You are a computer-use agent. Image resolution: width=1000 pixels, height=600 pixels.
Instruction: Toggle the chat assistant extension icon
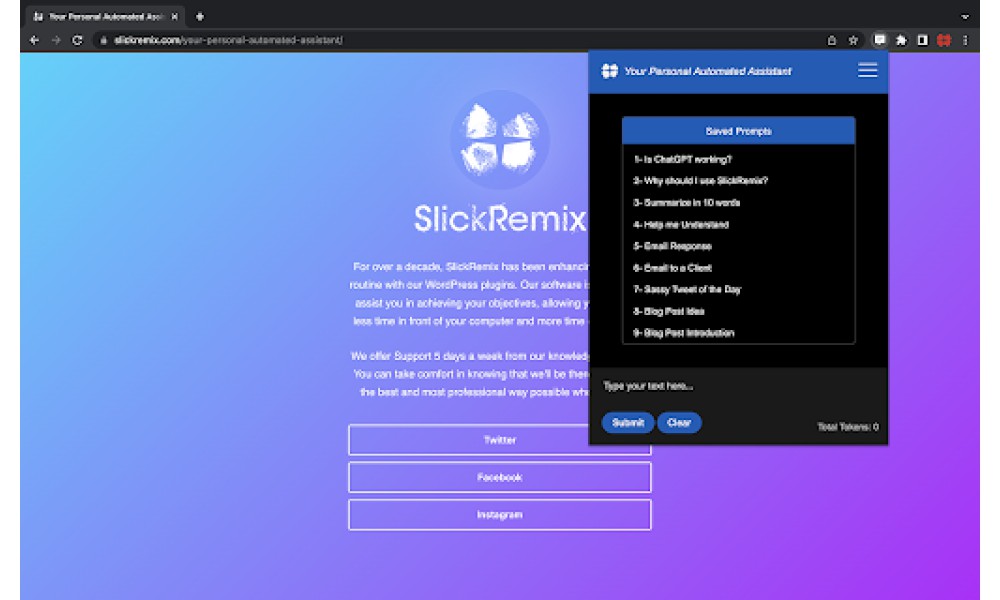coord(879,40)
